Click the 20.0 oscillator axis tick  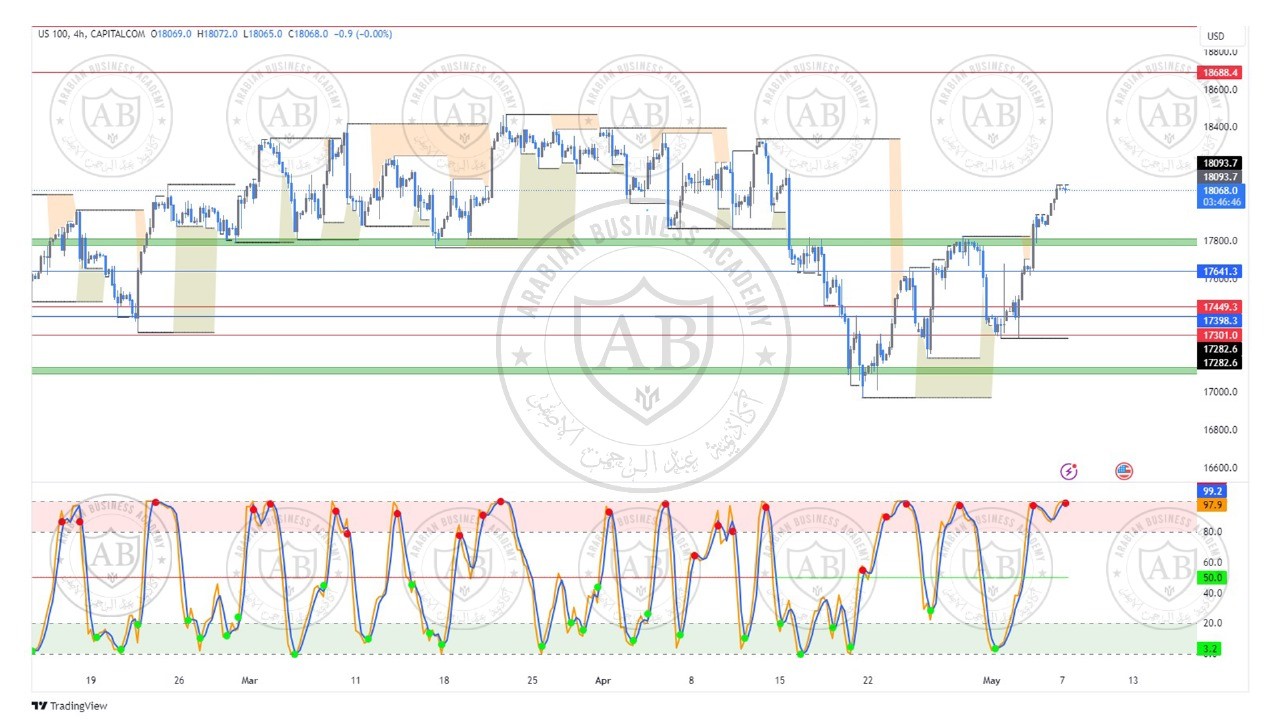[x=1212, y=623]
